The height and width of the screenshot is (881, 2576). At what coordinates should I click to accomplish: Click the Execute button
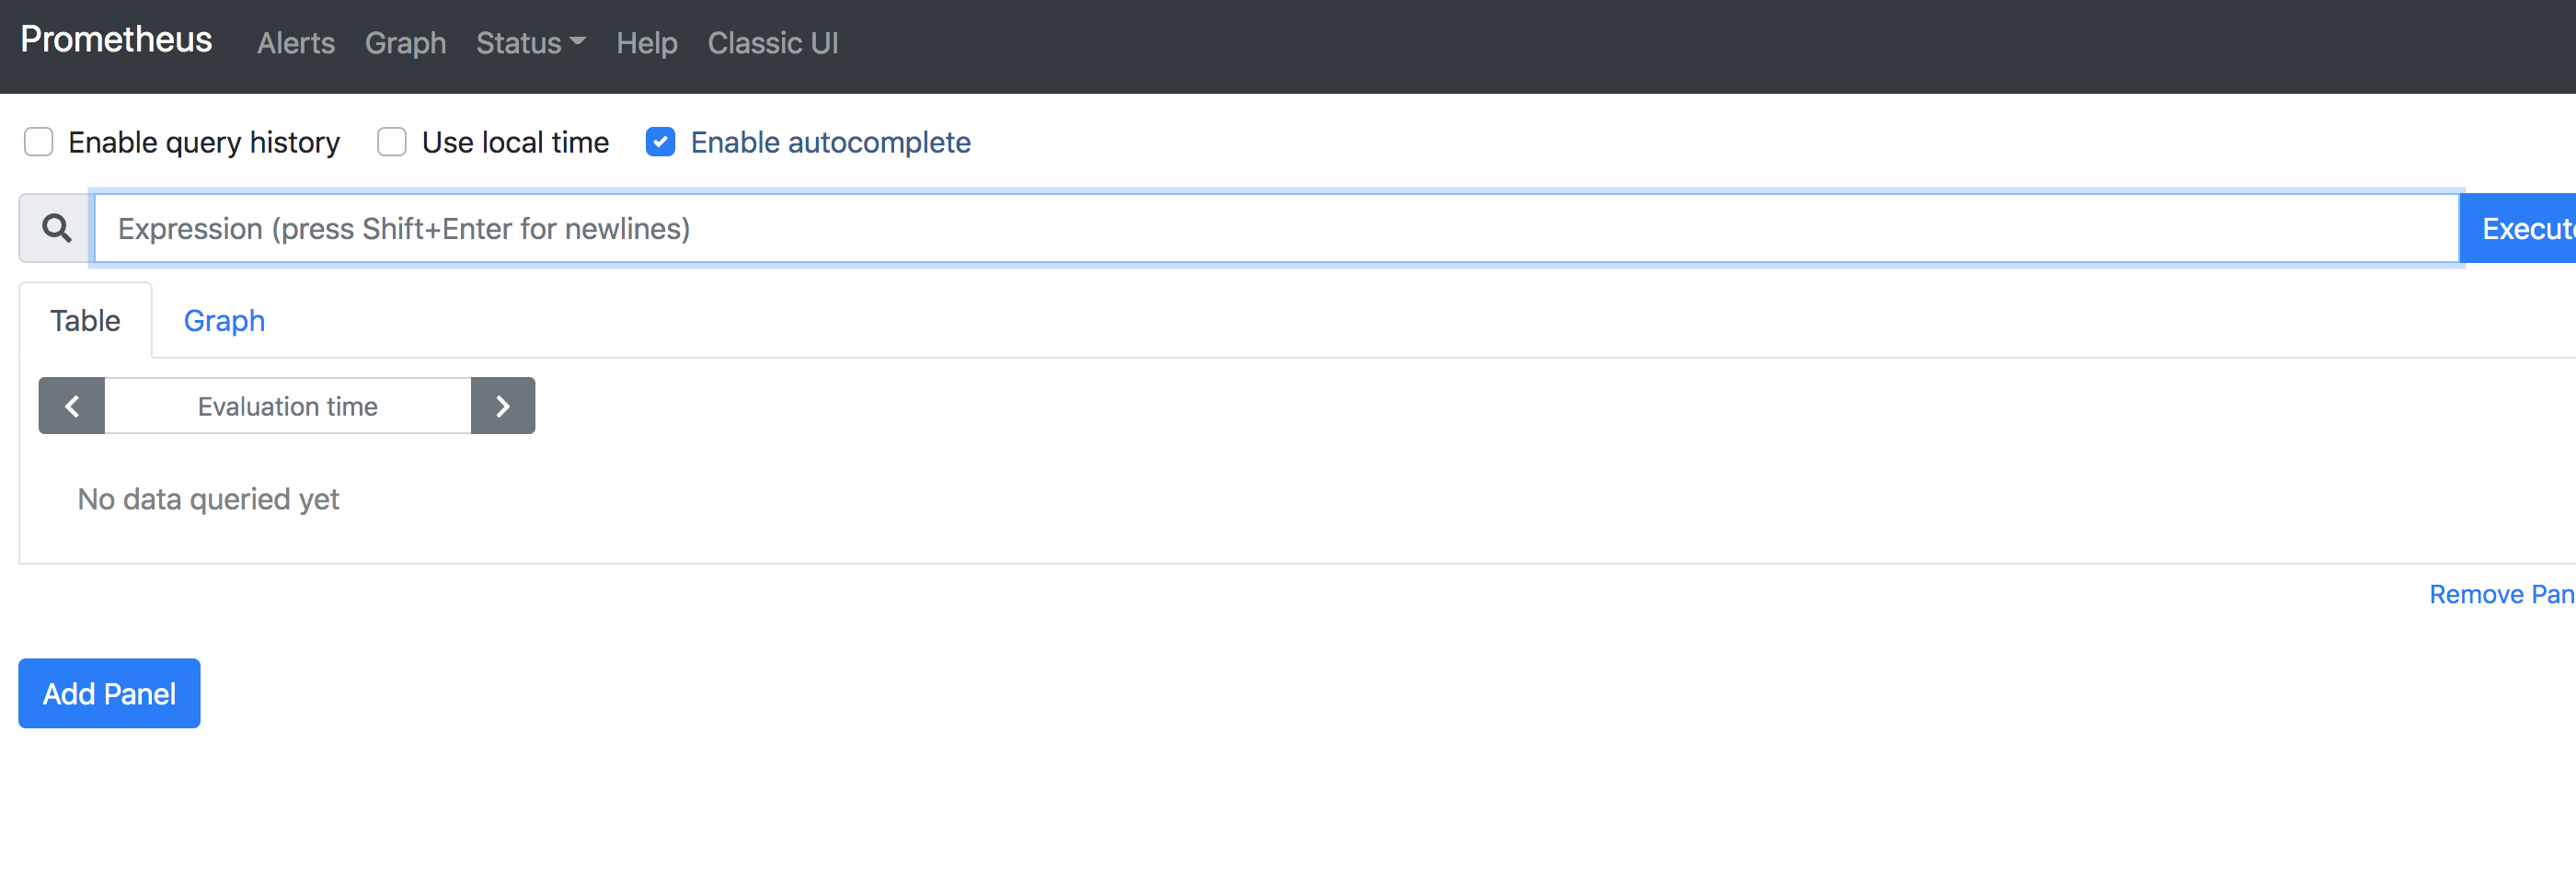point(2518,228)
